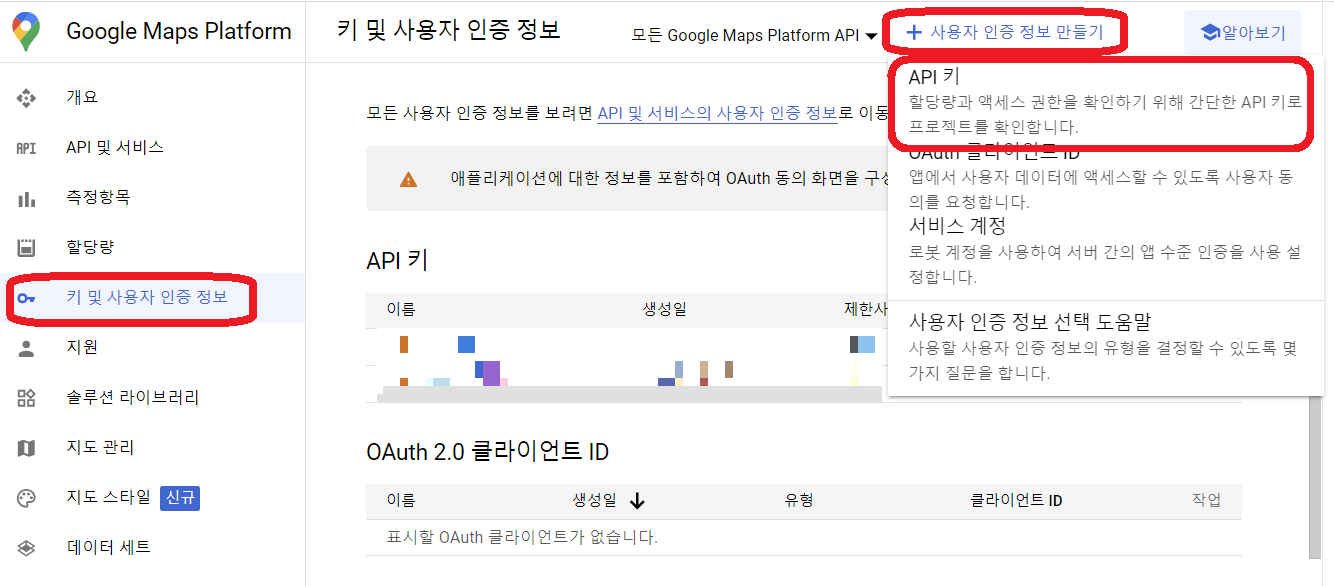Click 생성일 column header in API 키 table
The width and height of the screenshot is (1334, 586).
pos(664,310)
